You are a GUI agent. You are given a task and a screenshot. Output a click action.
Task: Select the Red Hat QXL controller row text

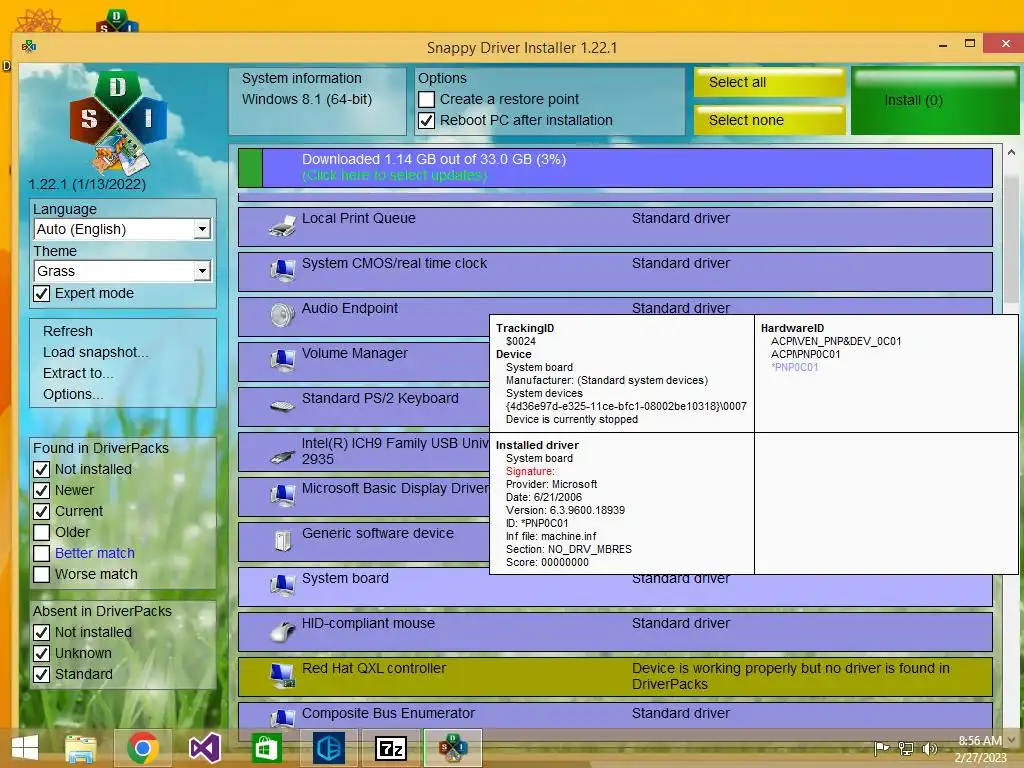coord(374,669)
